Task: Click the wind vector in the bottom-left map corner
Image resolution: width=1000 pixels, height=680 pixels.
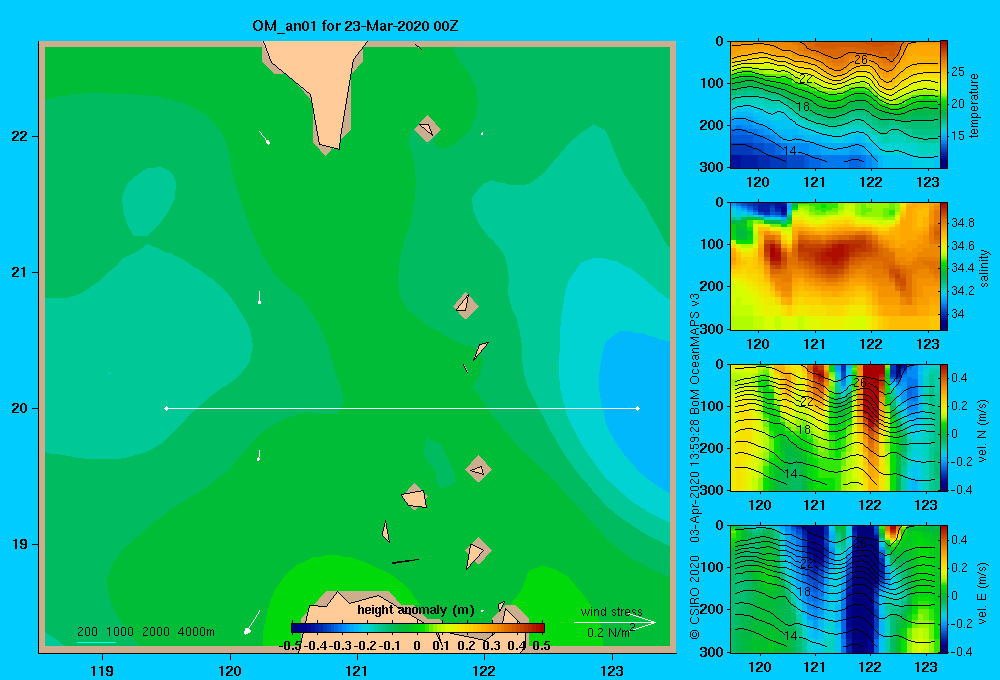Action: 252,623
